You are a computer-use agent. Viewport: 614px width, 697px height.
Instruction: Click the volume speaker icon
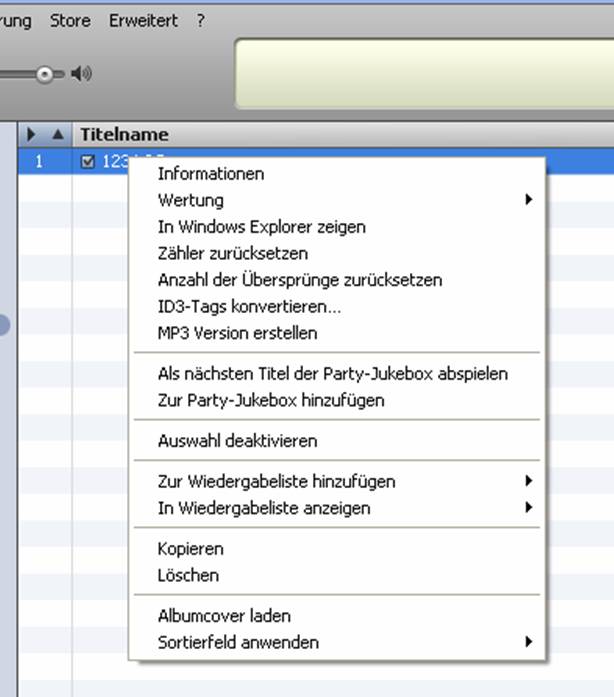82,73
